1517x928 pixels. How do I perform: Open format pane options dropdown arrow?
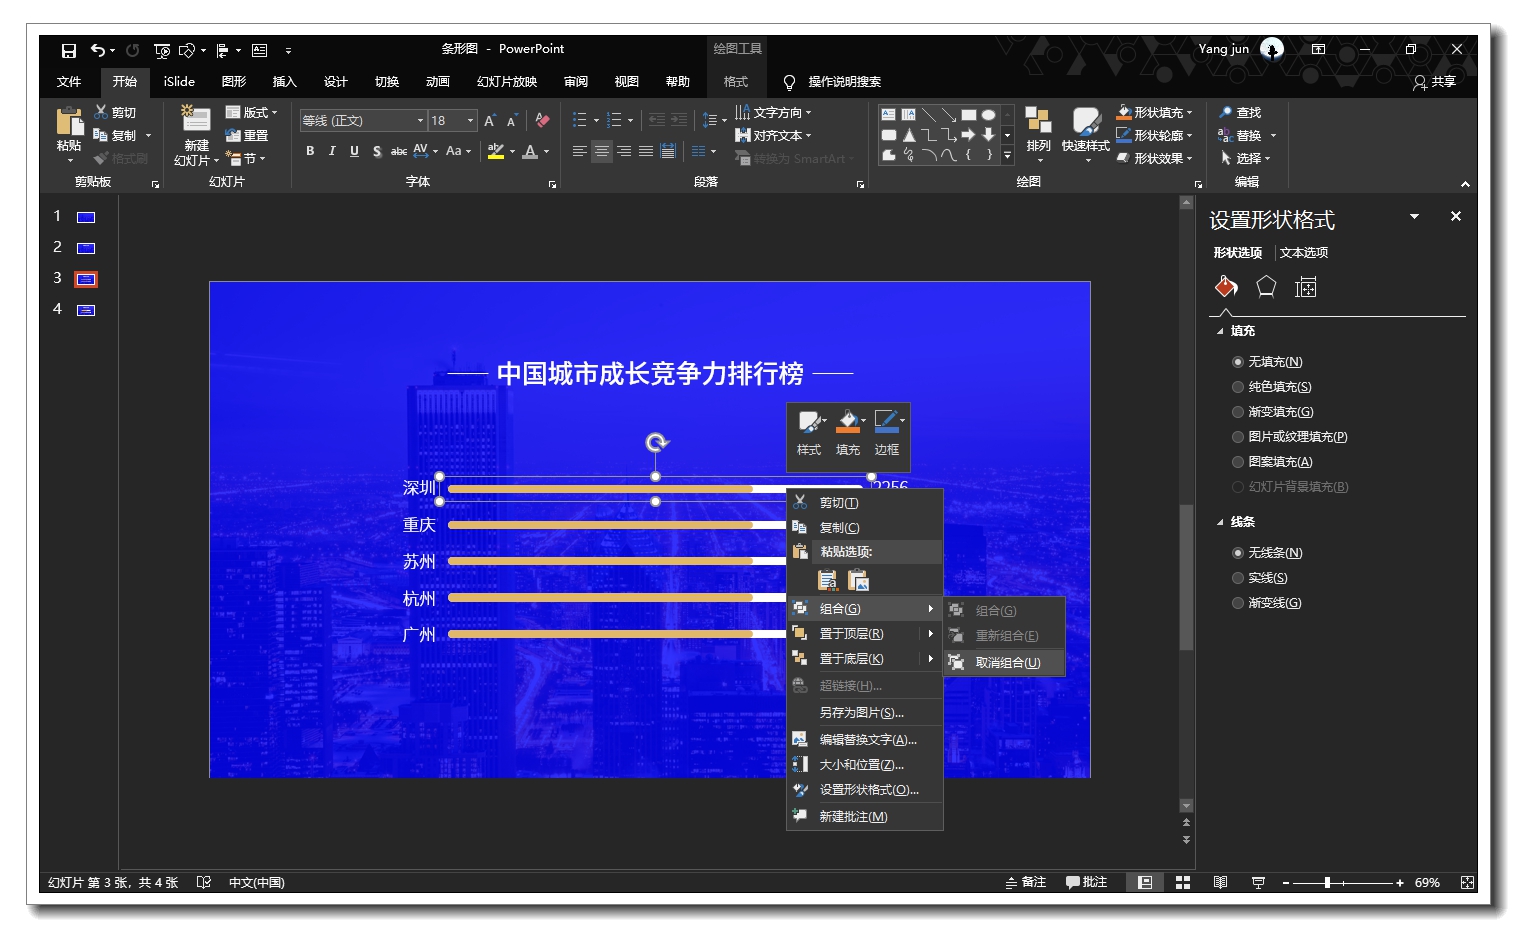point(1414,216)
